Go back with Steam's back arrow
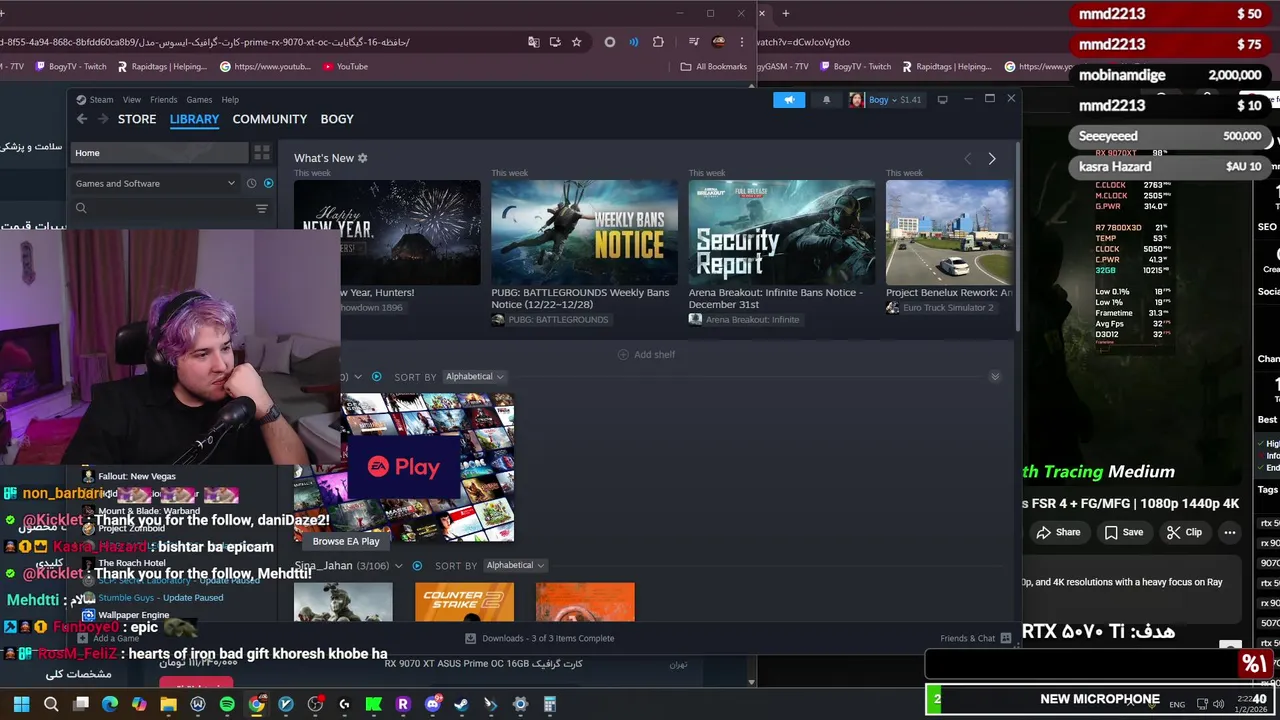 (82, 119)
